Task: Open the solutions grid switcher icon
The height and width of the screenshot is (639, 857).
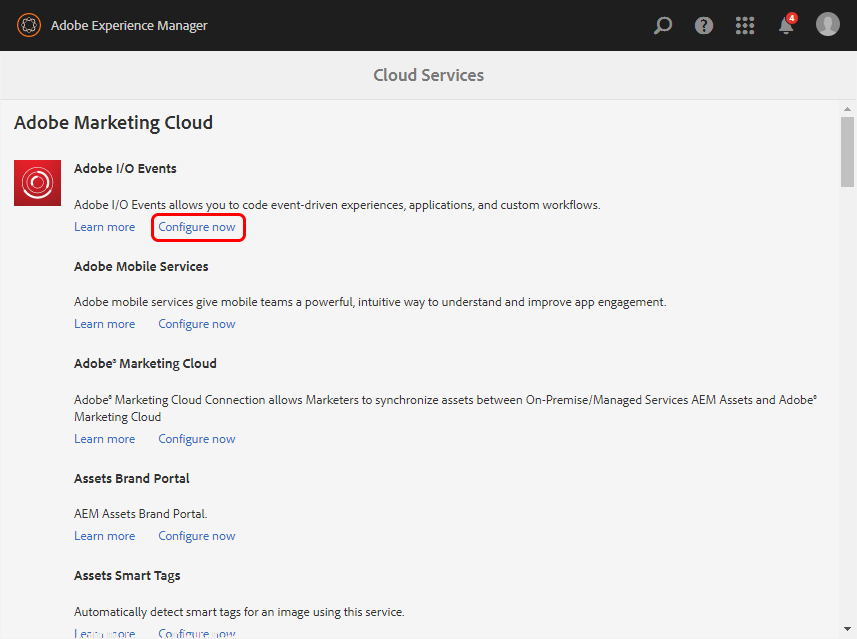Action: point(745,25)
